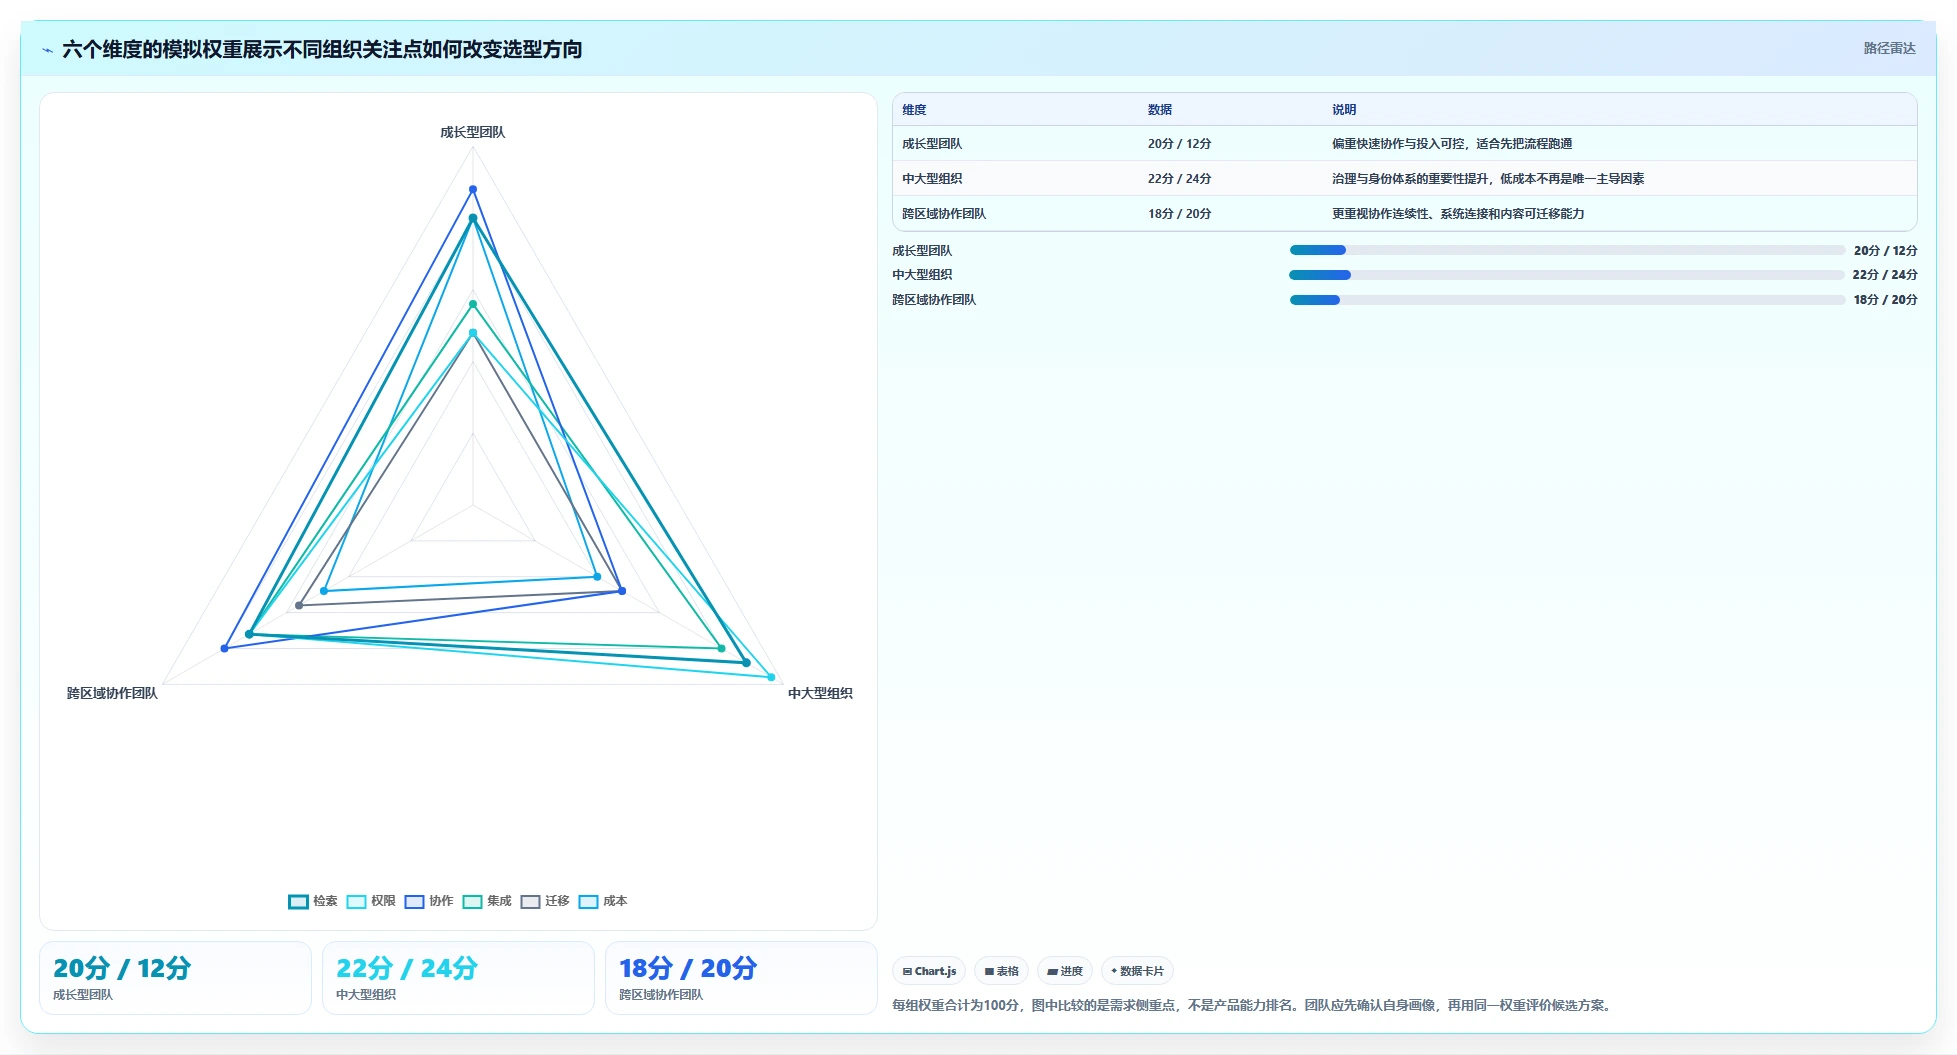Click the Chart.js tag chip

click(929, 971)
